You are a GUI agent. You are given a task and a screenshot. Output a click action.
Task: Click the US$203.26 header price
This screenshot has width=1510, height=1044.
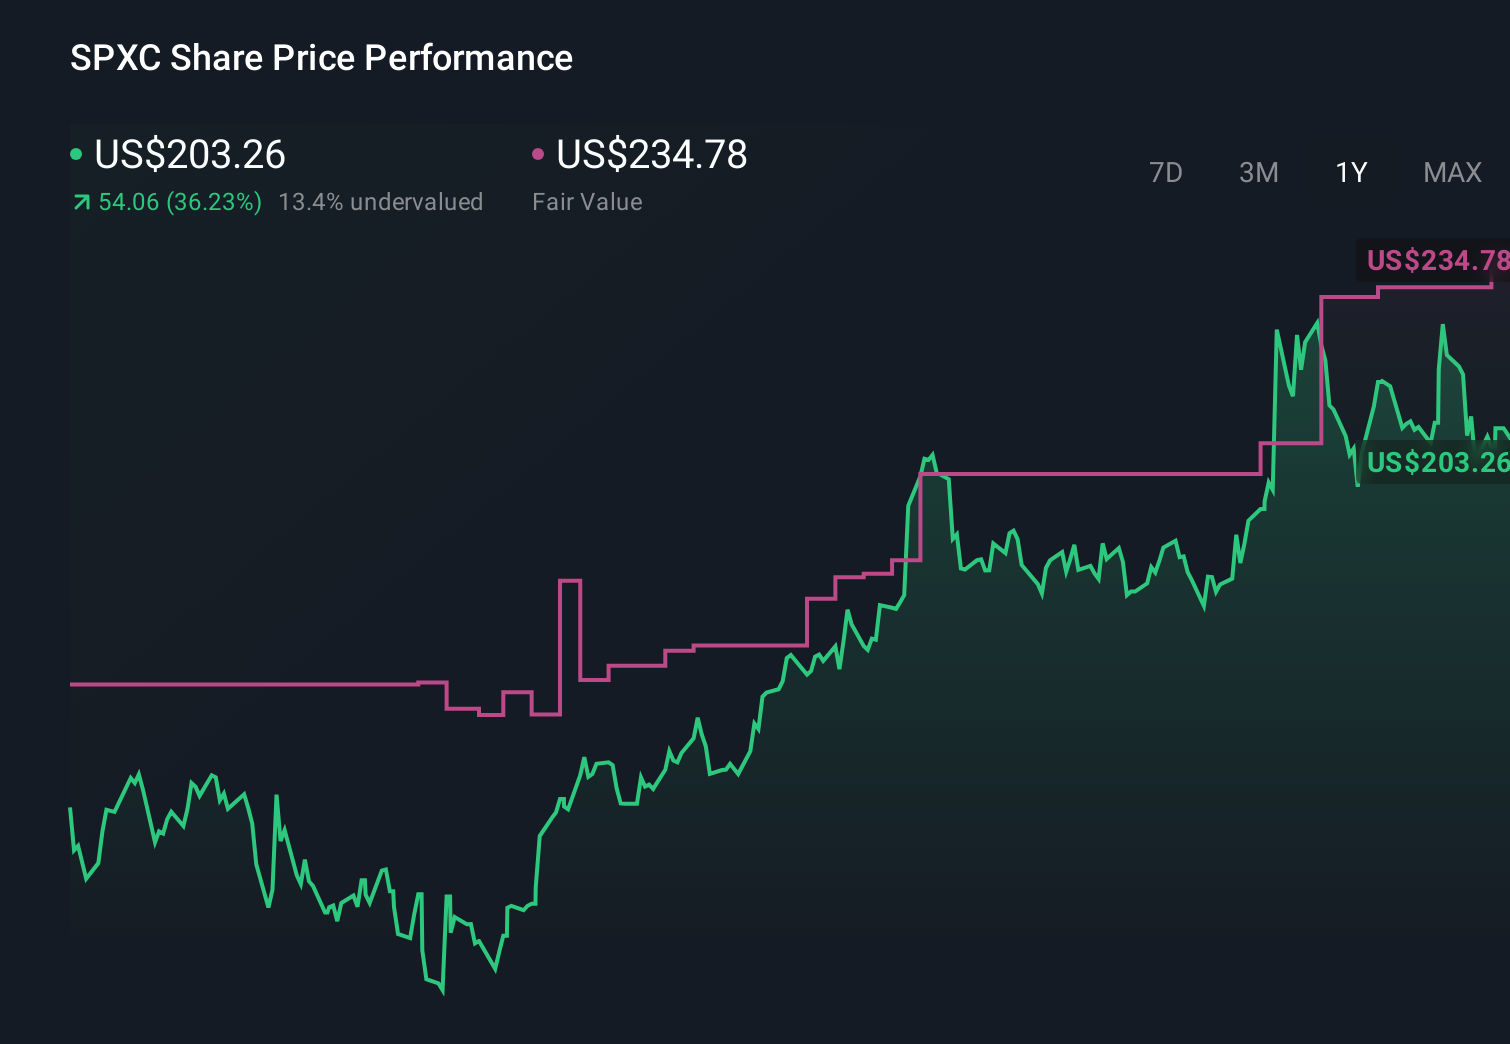coord(189,155)
